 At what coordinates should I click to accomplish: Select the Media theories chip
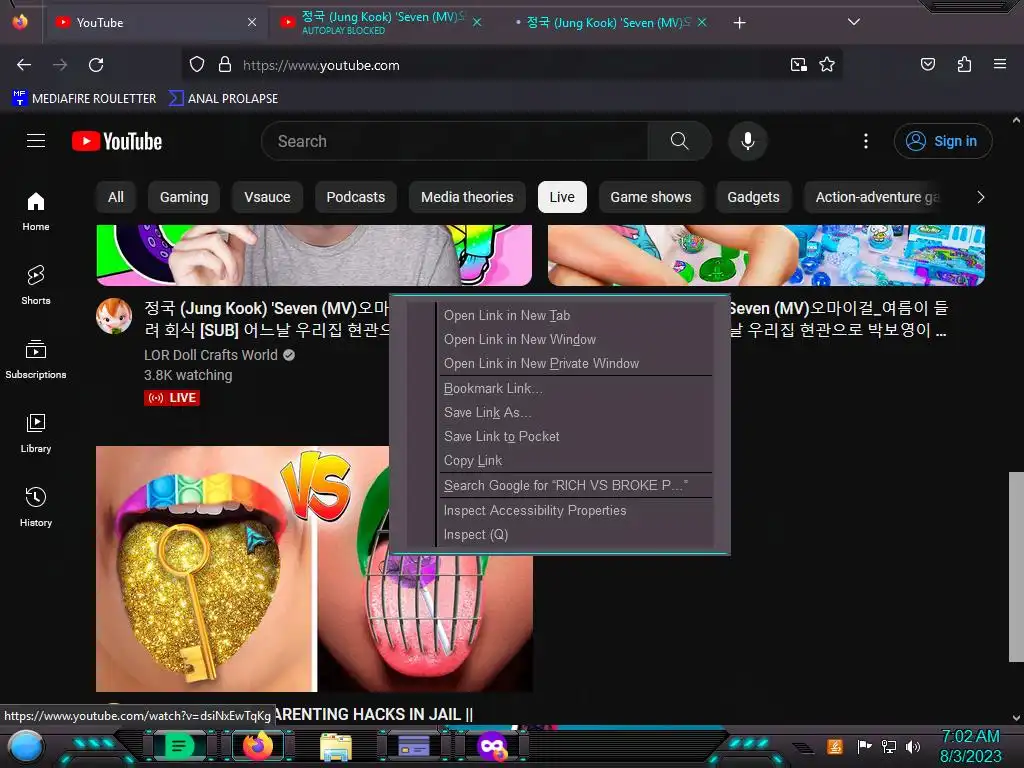pyautogui.click(x=467, y=197)
